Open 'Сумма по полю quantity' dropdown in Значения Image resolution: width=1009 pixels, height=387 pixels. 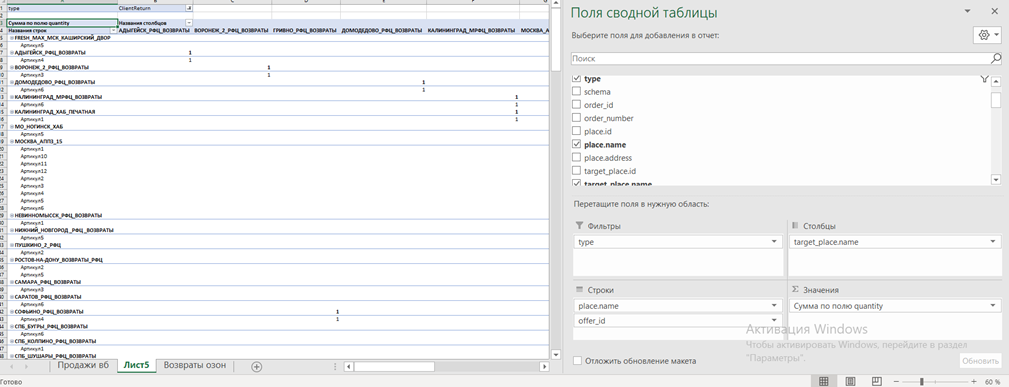point(993,306)
